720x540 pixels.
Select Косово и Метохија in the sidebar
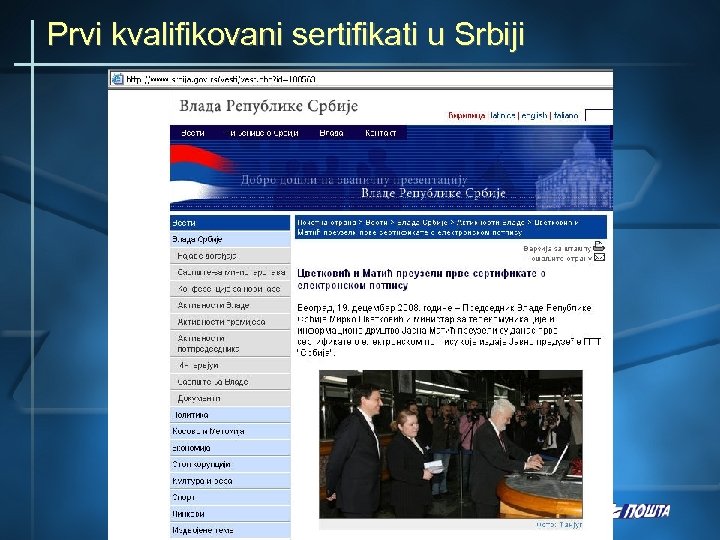(x=230, y=432)
